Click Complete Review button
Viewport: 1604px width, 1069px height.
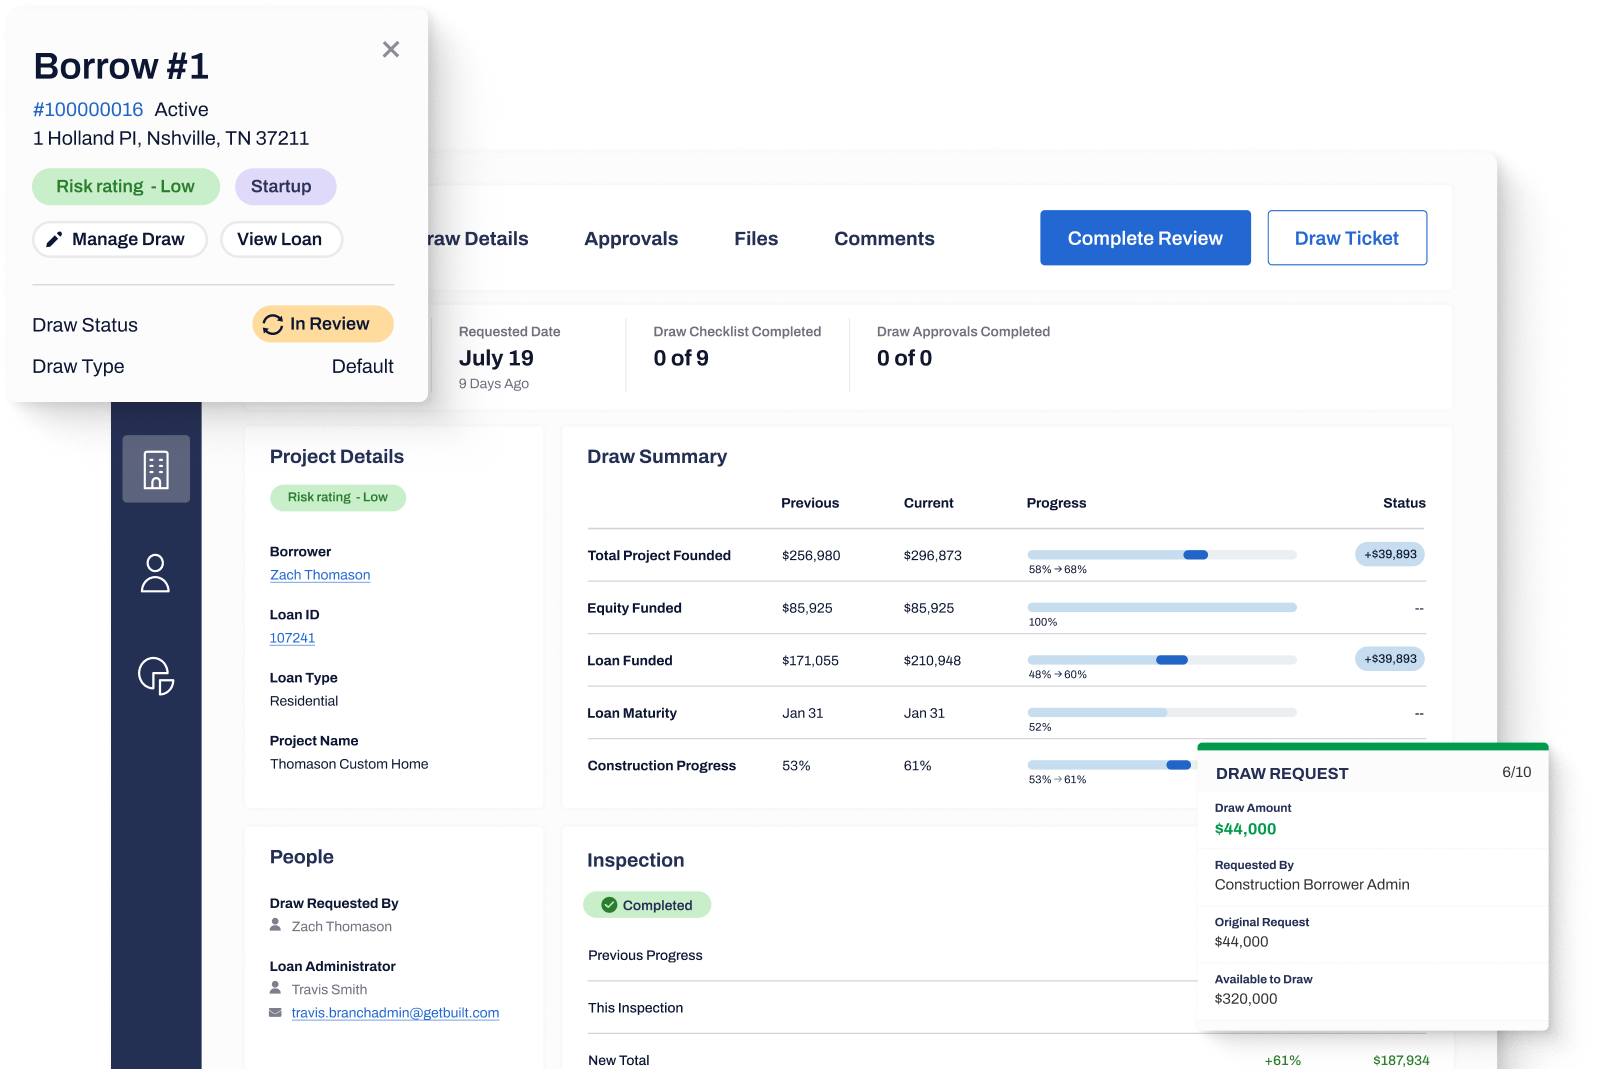click(x=1145, y=238)
